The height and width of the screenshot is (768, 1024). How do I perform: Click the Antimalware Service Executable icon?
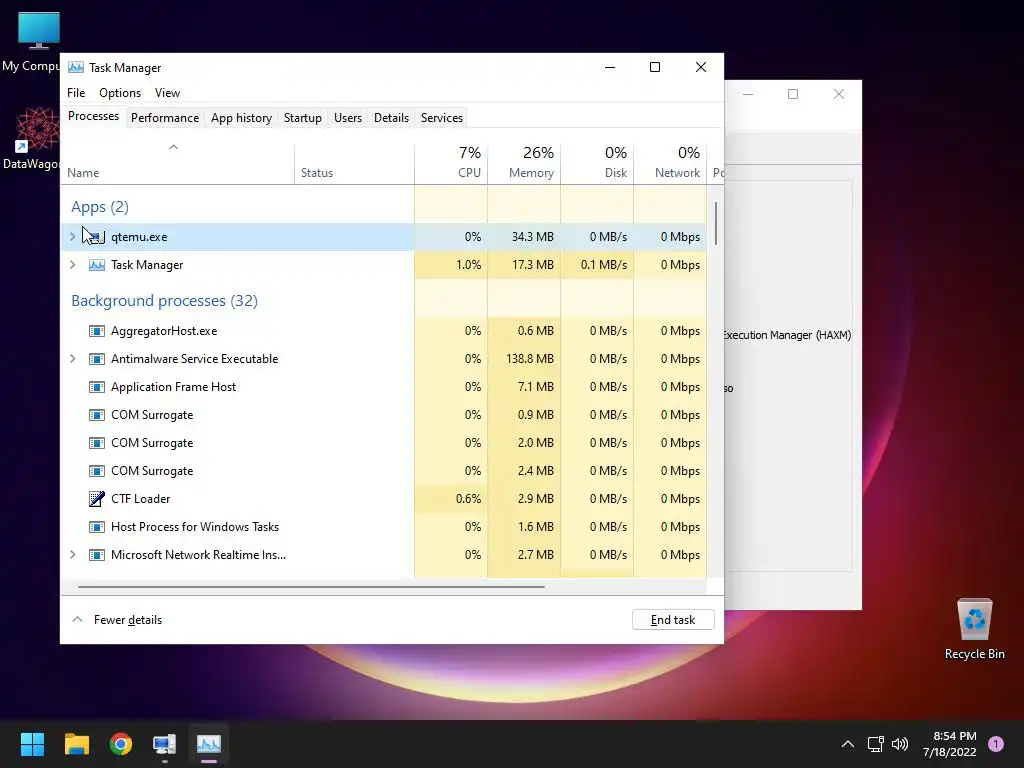tap(97, 359)
